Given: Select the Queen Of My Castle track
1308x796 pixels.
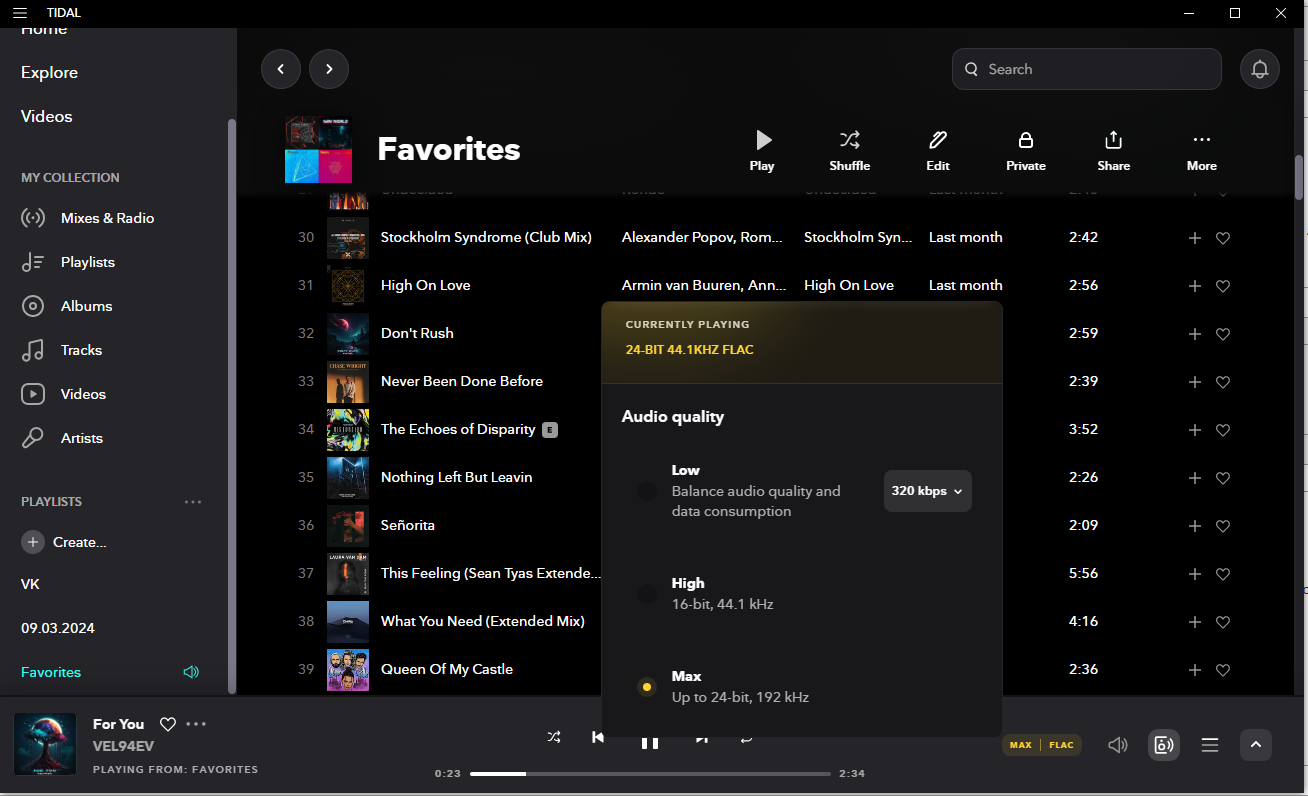Looking at the screenshot, I should tap(447, 669).
